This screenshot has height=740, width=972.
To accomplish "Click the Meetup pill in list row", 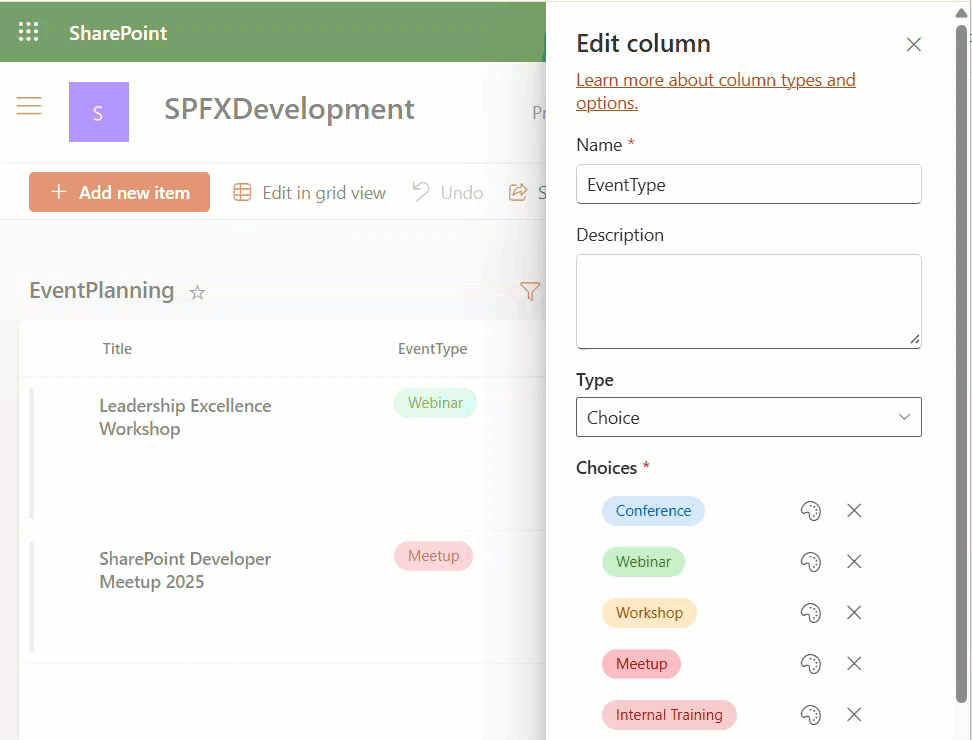I will click(433, 556).
